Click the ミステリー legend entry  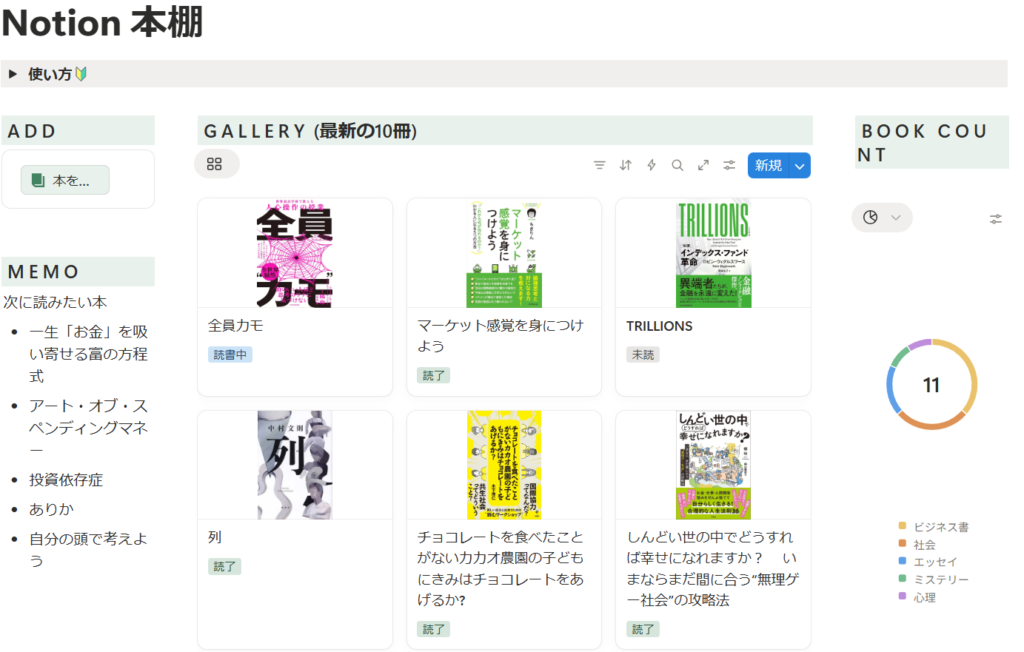(941, 579)
